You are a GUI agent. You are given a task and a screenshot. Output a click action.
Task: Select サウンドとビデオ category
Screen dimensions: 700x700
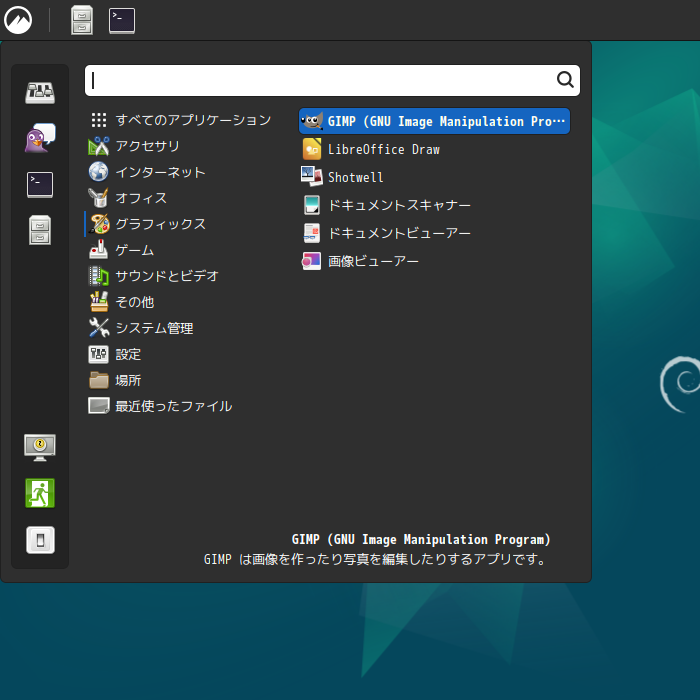coord(166,276)
